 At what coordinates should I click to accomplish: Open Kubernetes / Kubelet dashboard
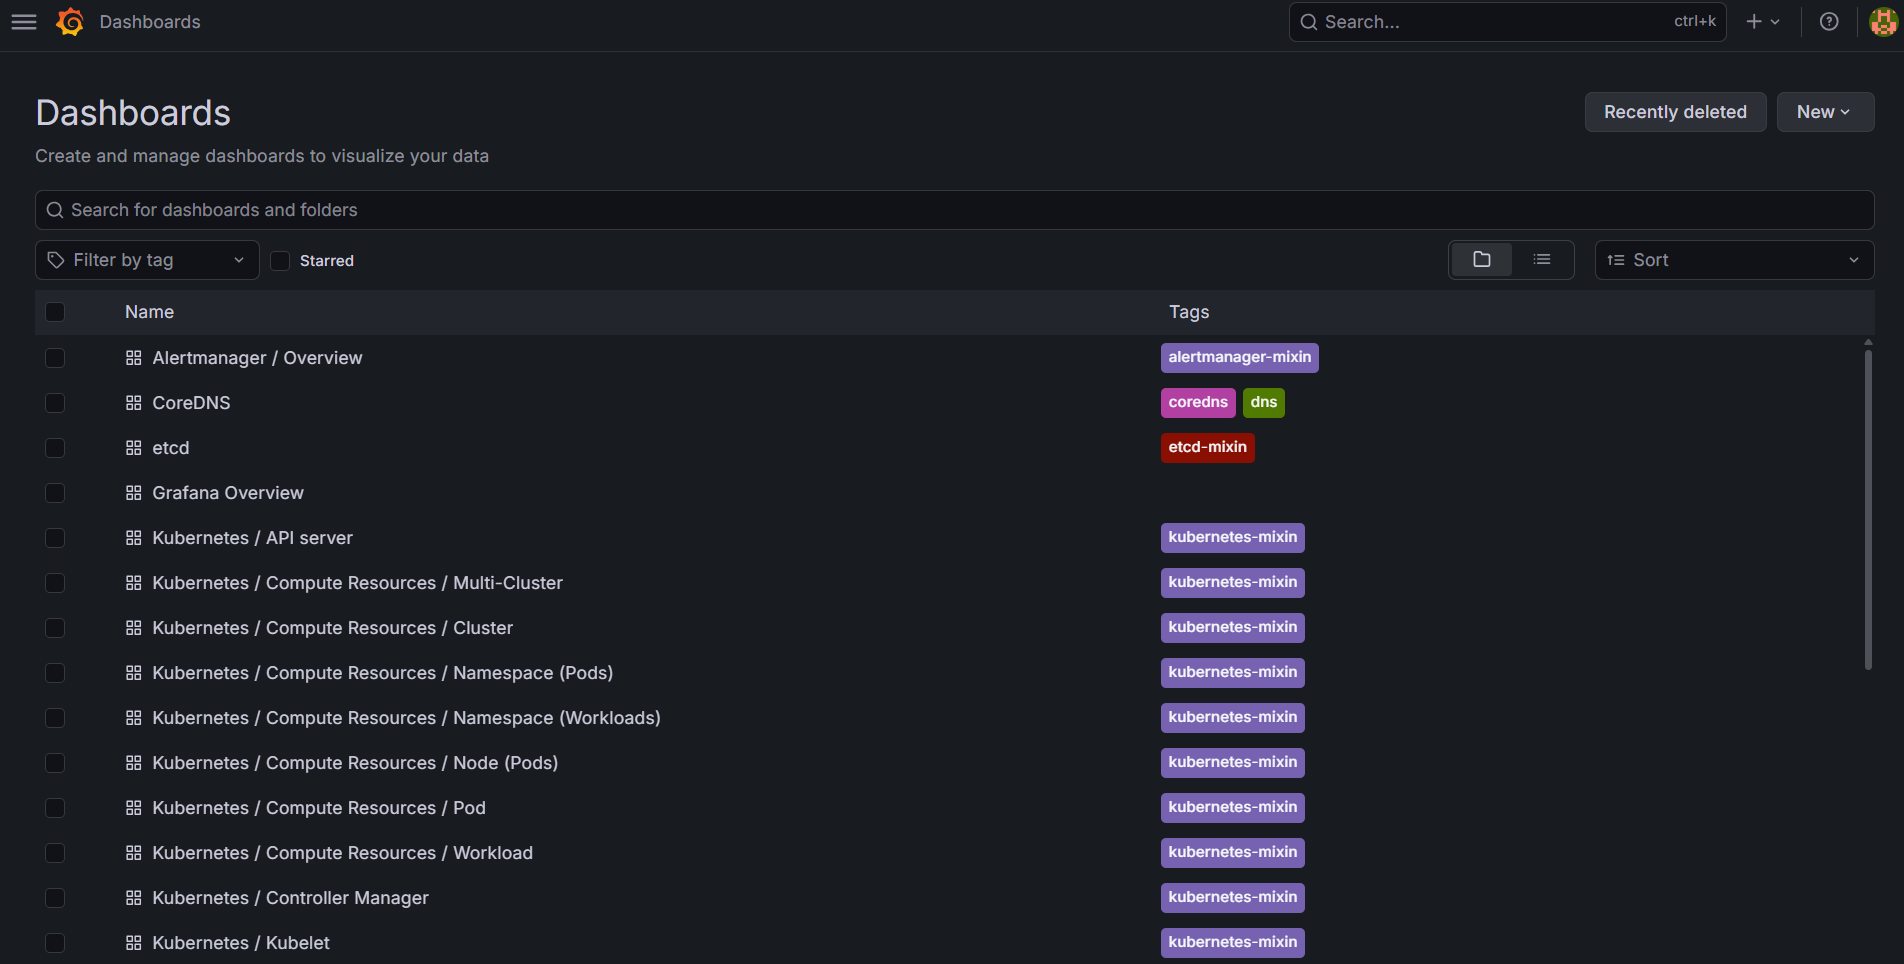pyautogui.click(x=241, y=943)
